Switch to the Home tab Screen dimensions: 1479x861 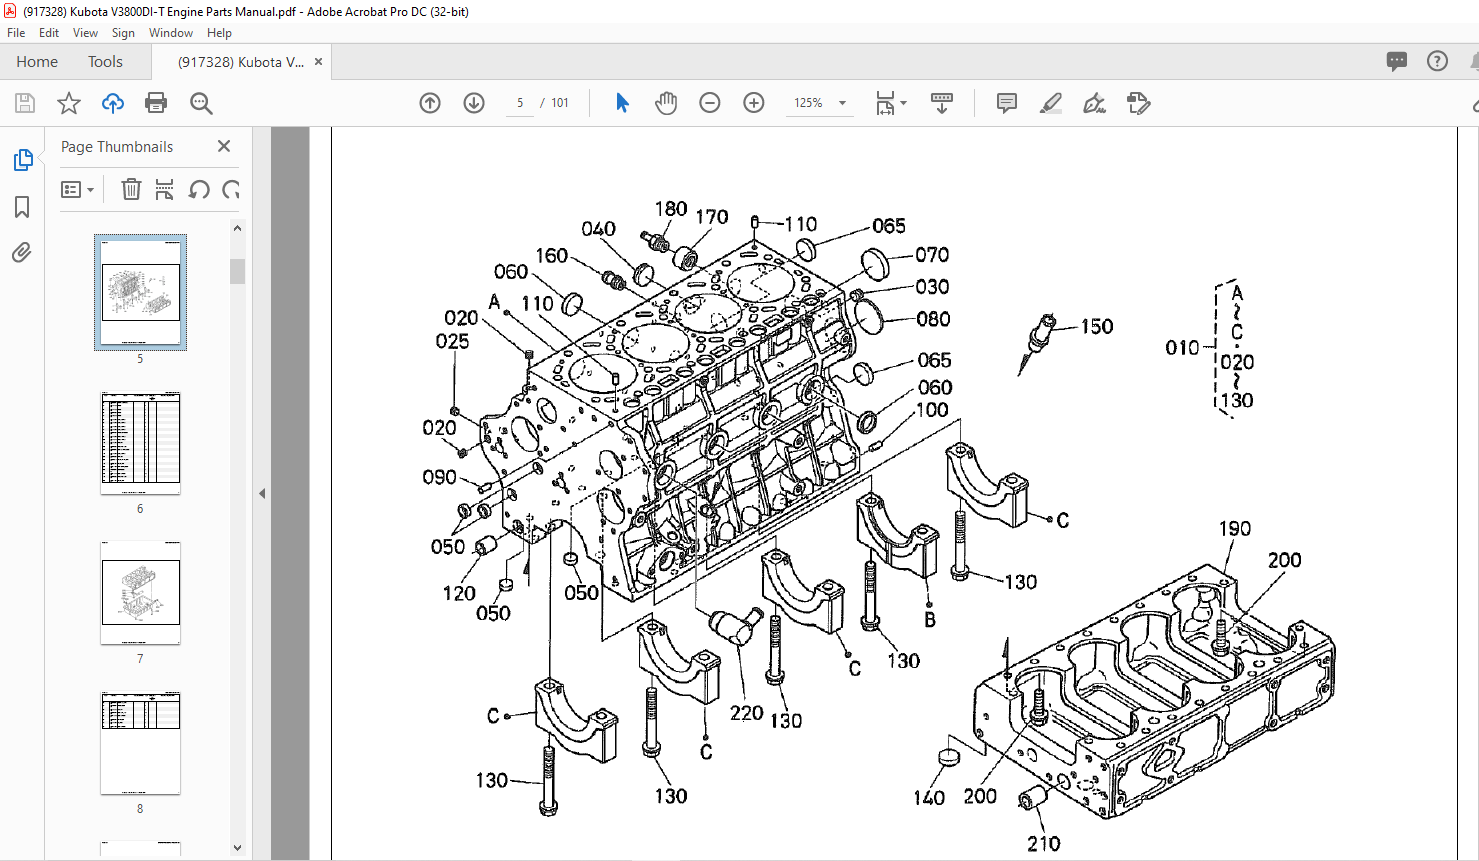click(37, 62)
